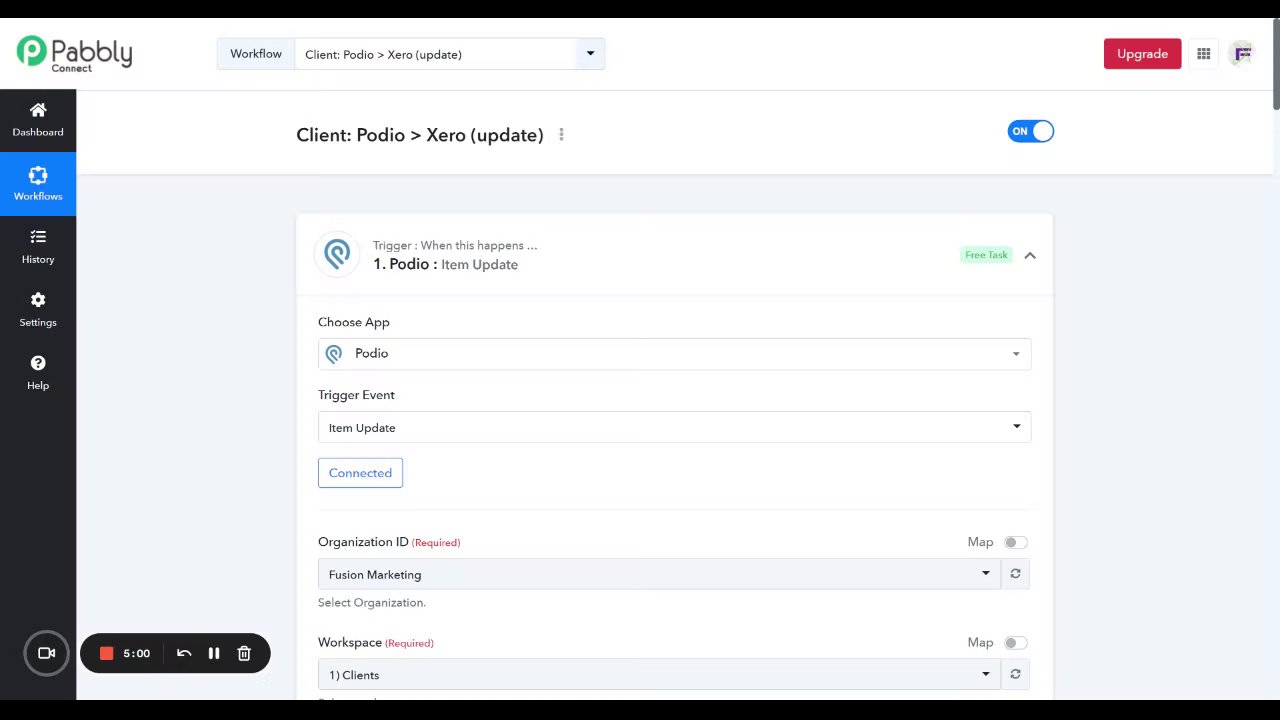Refresh the Workspace list

[1015, 674]
